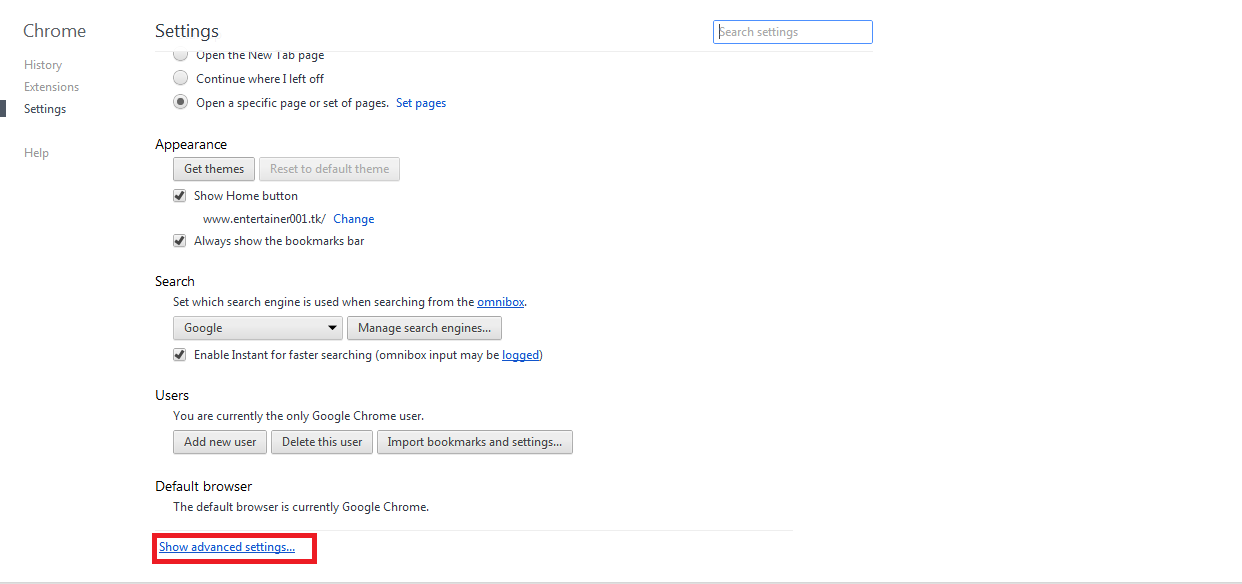This screenshot has height=584, width=1242.
Task: Click the Set pages link
Action: [x=421, y=103]
